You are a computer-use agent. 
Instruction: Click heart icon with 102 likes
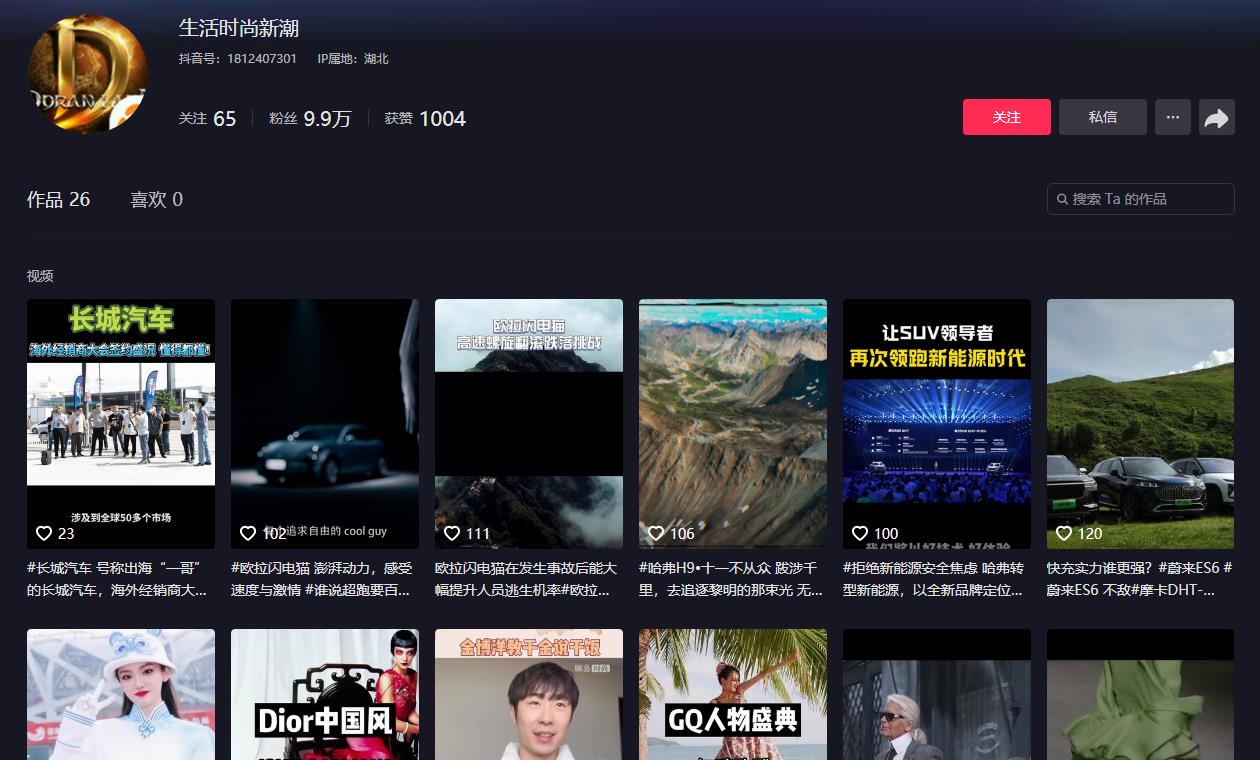(248, 533)
